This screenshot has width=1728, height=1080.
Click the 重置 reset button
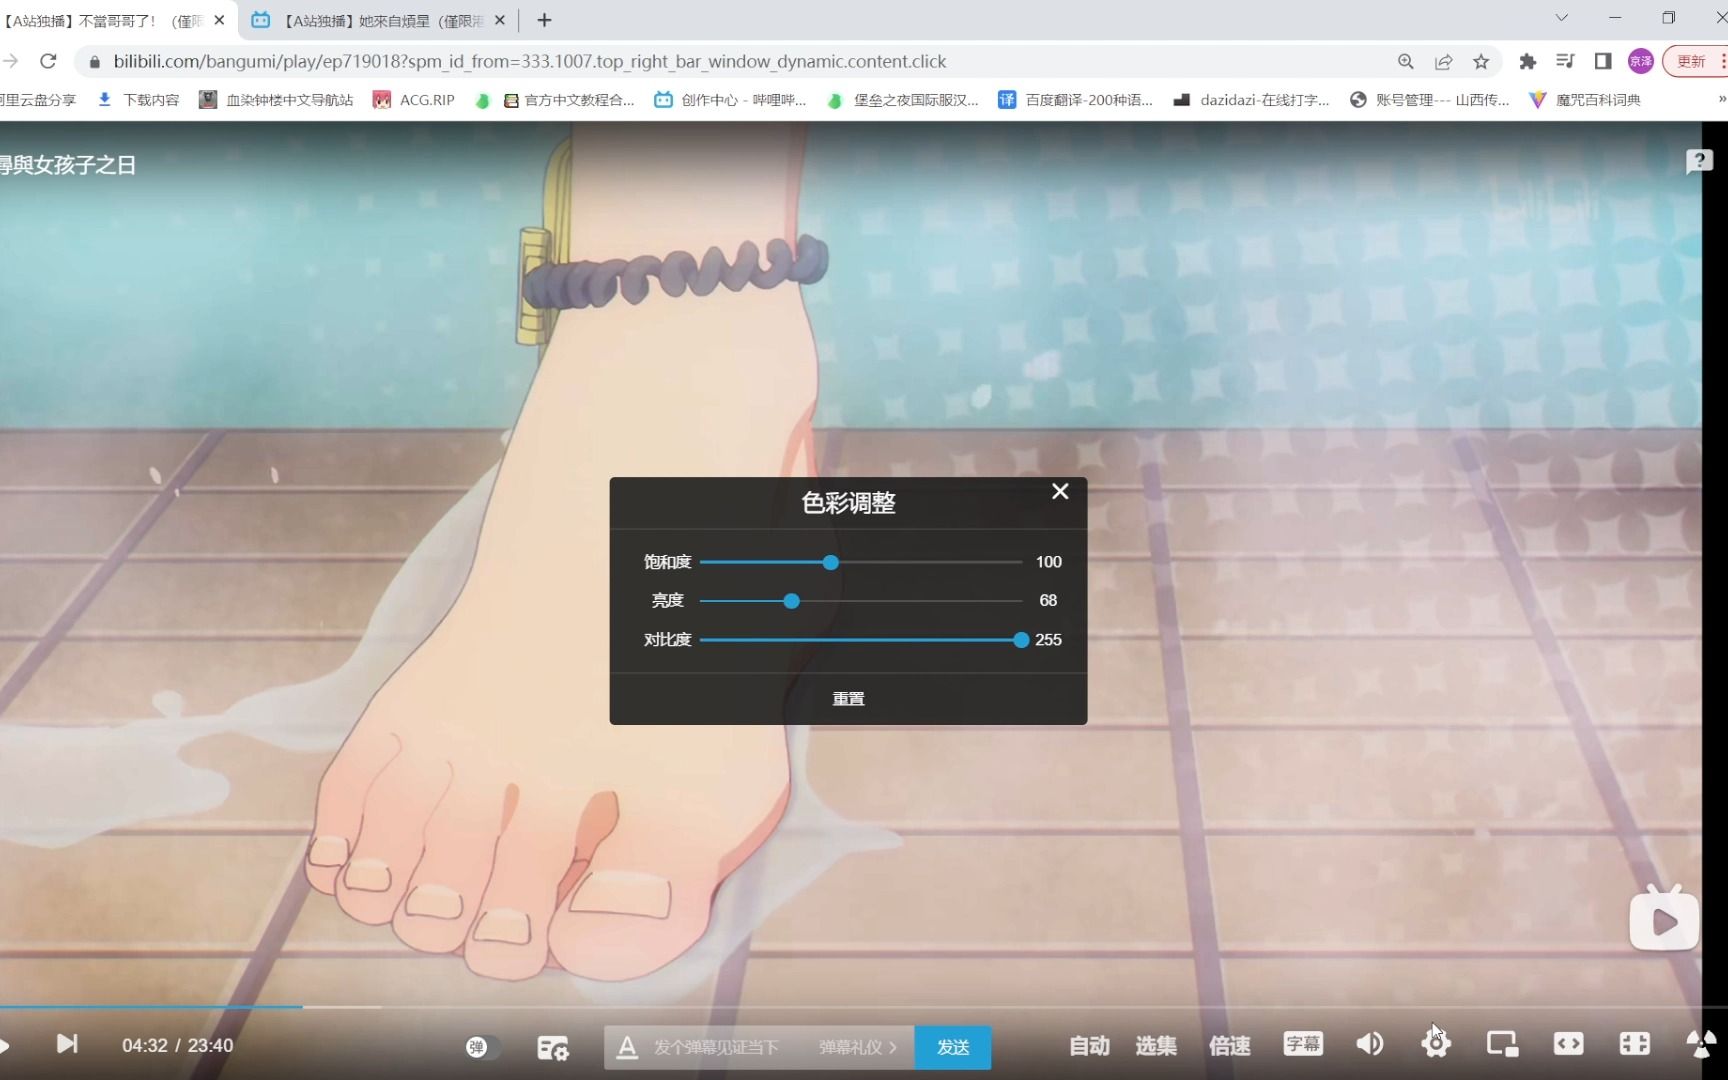pos(848,699)
